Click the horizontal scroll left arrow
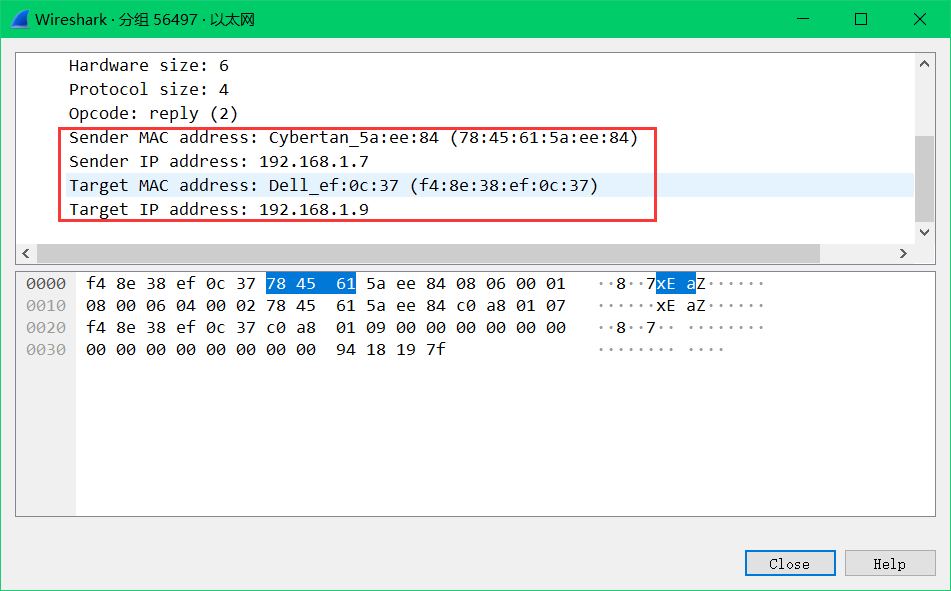 pyautogui.click(x=25, y=253)
